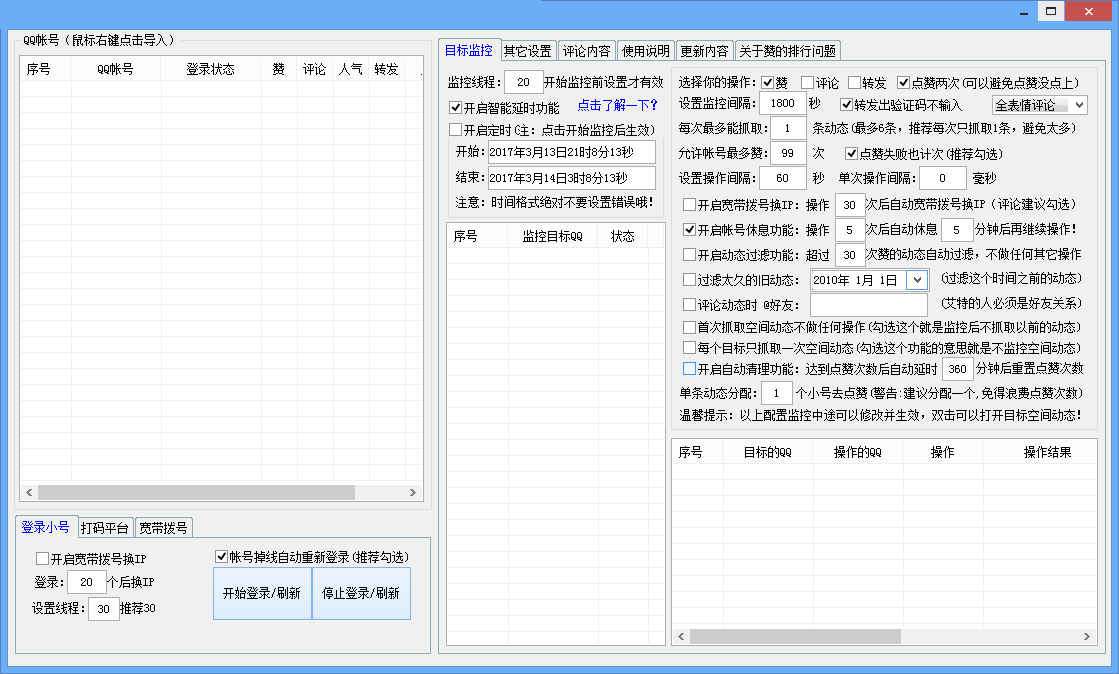Close the application window
Viewport: 1119px width, 674px height.
1088,11
